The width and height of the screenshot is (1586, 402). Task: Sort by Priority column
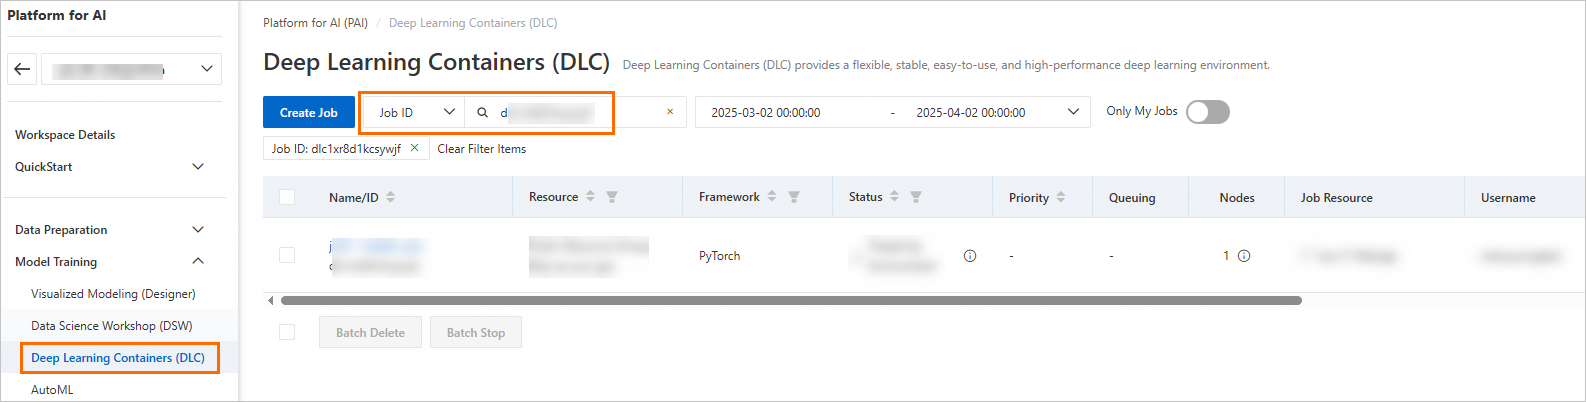pyautogui.click(x=1061, y=197)
